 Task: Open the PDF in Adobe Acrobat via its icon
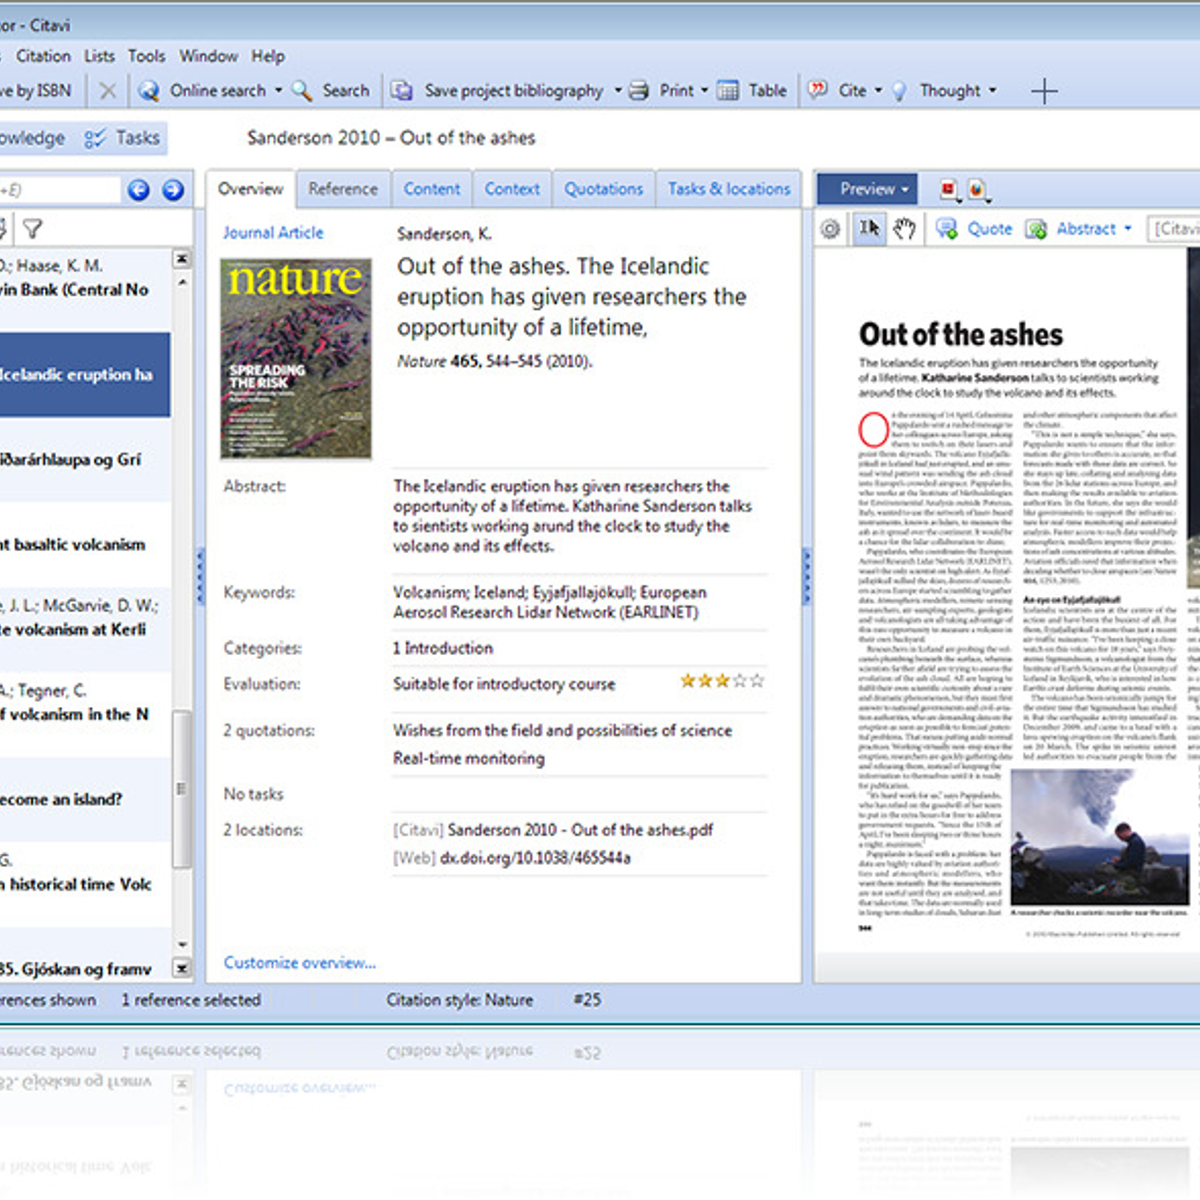pyautogui.click(x=946, y=189)
